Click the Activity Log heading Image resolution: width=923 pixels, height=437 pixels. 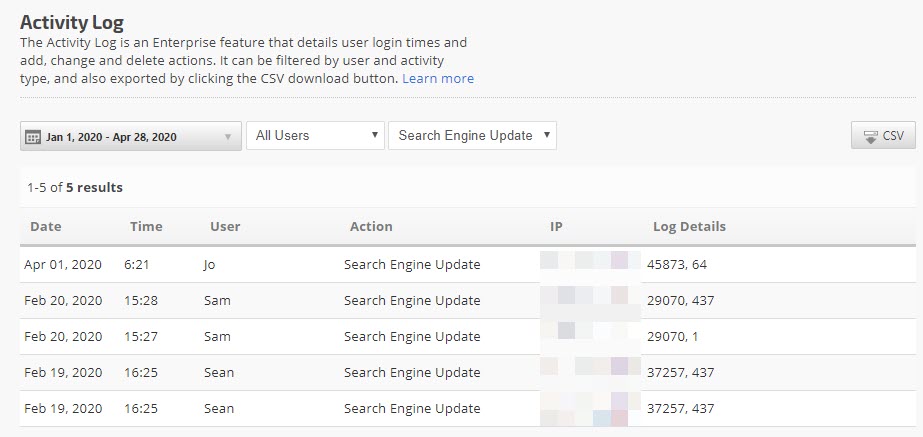79,22
